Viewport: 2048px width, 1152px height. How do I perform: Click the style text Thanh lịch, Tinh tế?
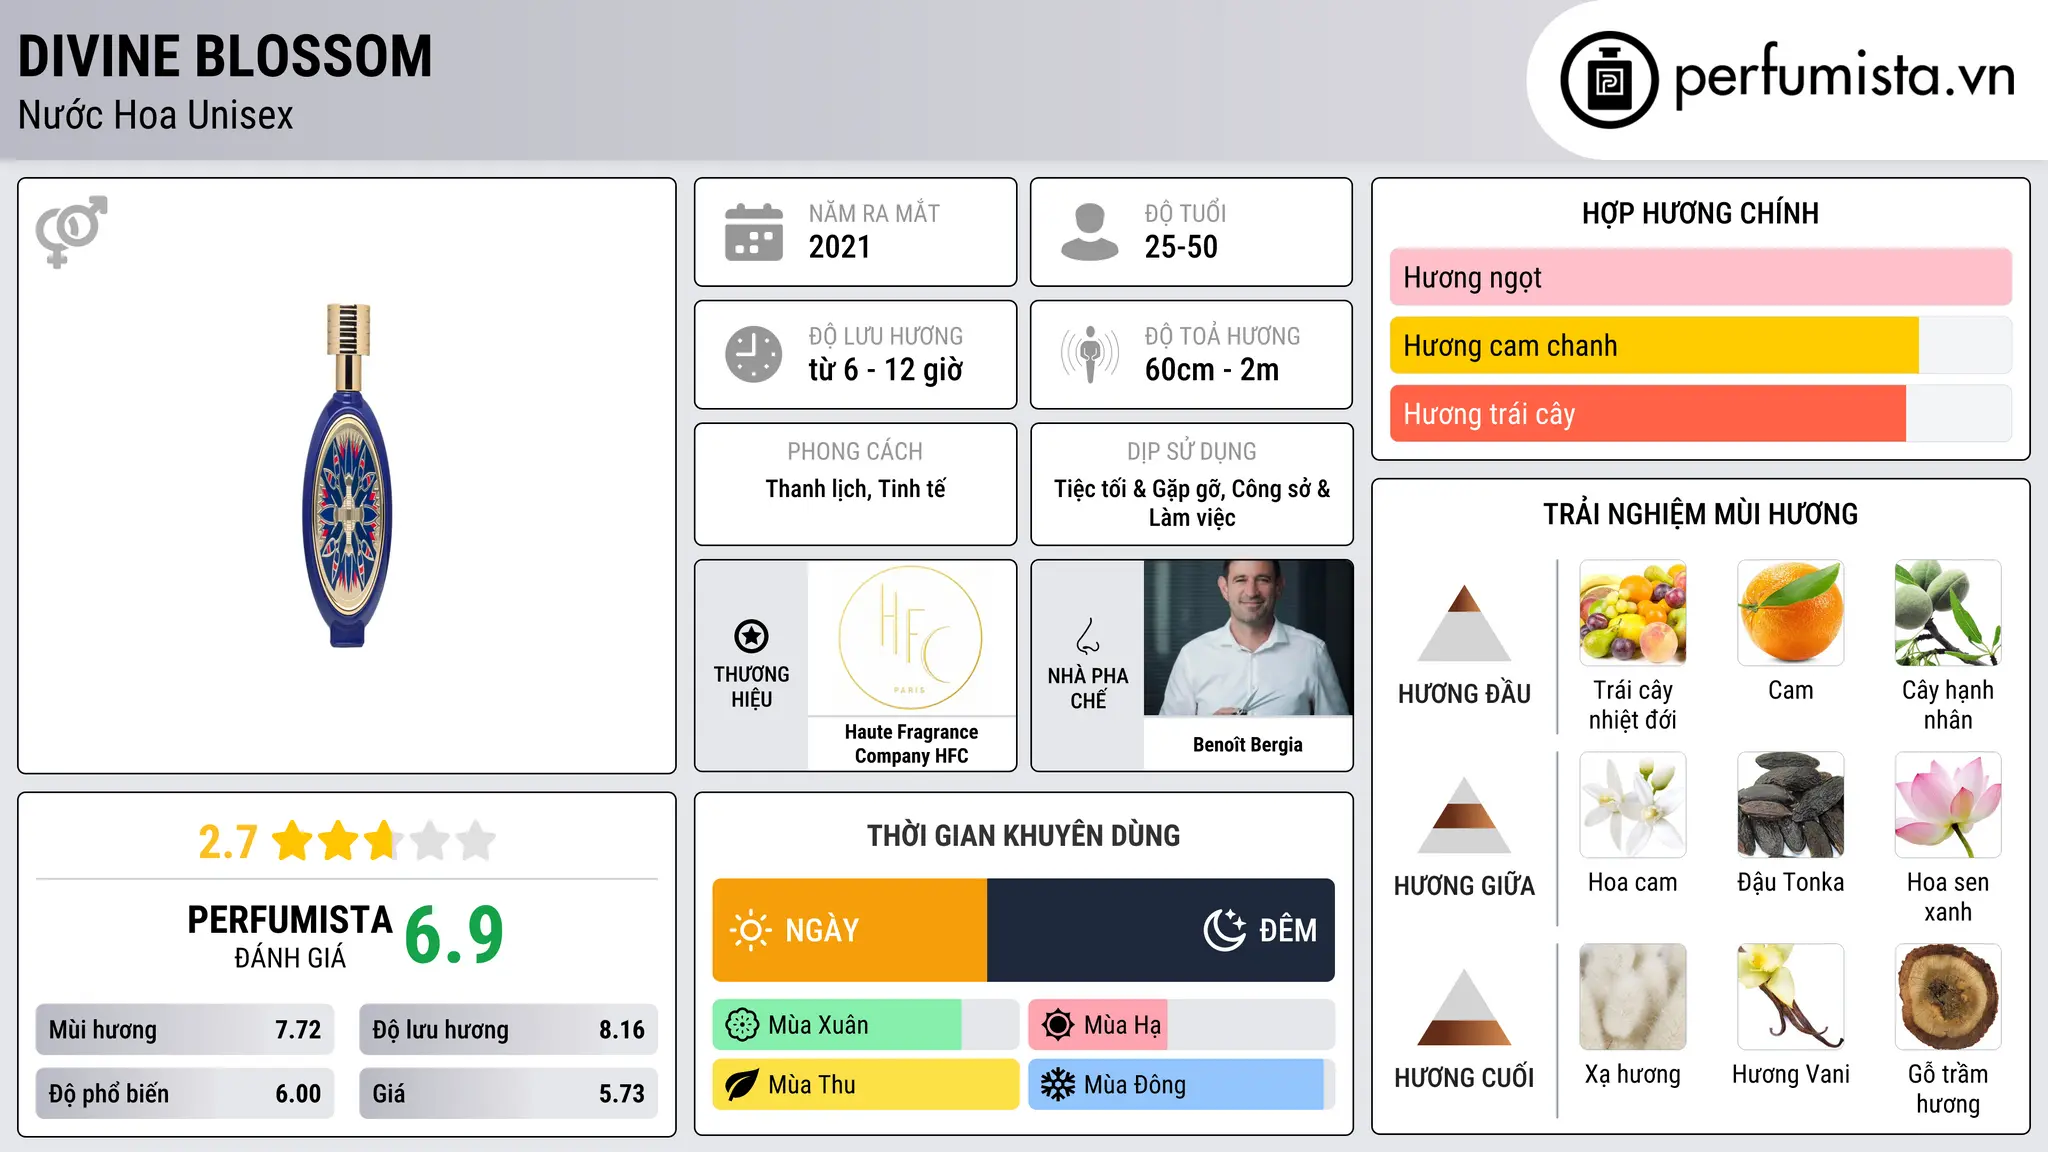tap(856, 489)
